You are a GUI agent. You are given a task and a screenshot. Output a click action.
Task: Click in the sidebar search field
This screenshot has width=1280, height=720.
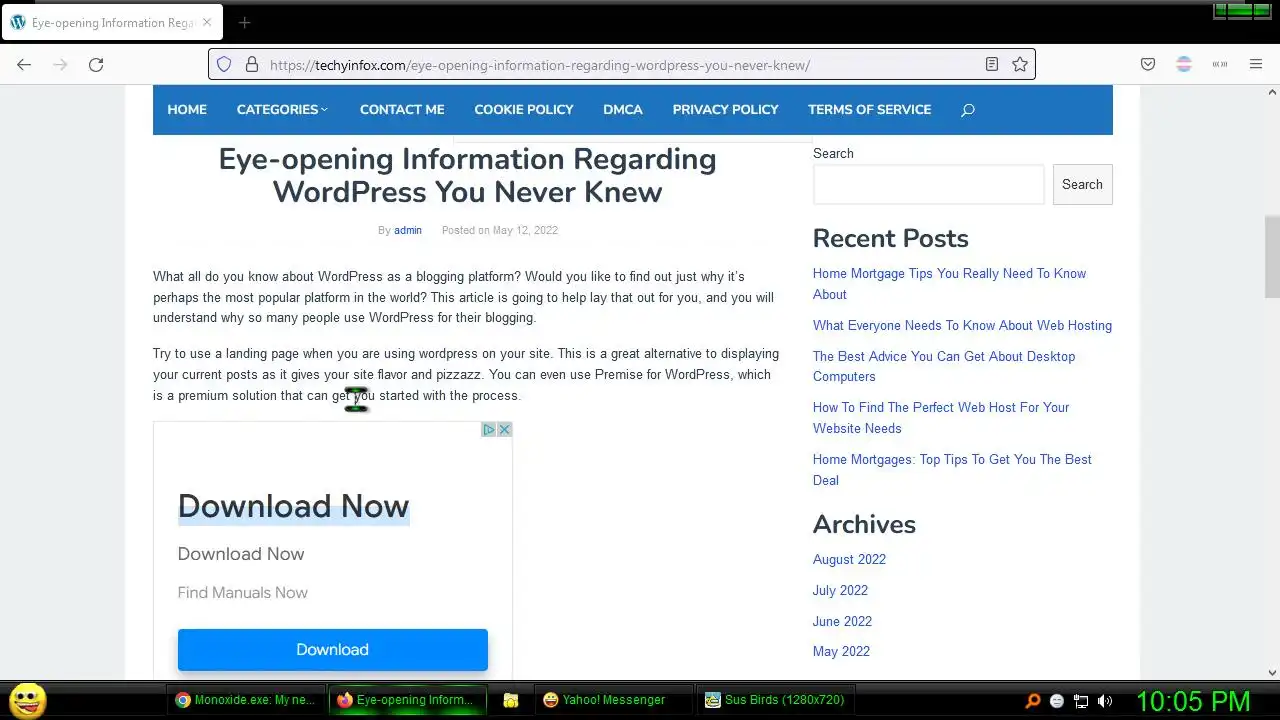click(928, 185)
